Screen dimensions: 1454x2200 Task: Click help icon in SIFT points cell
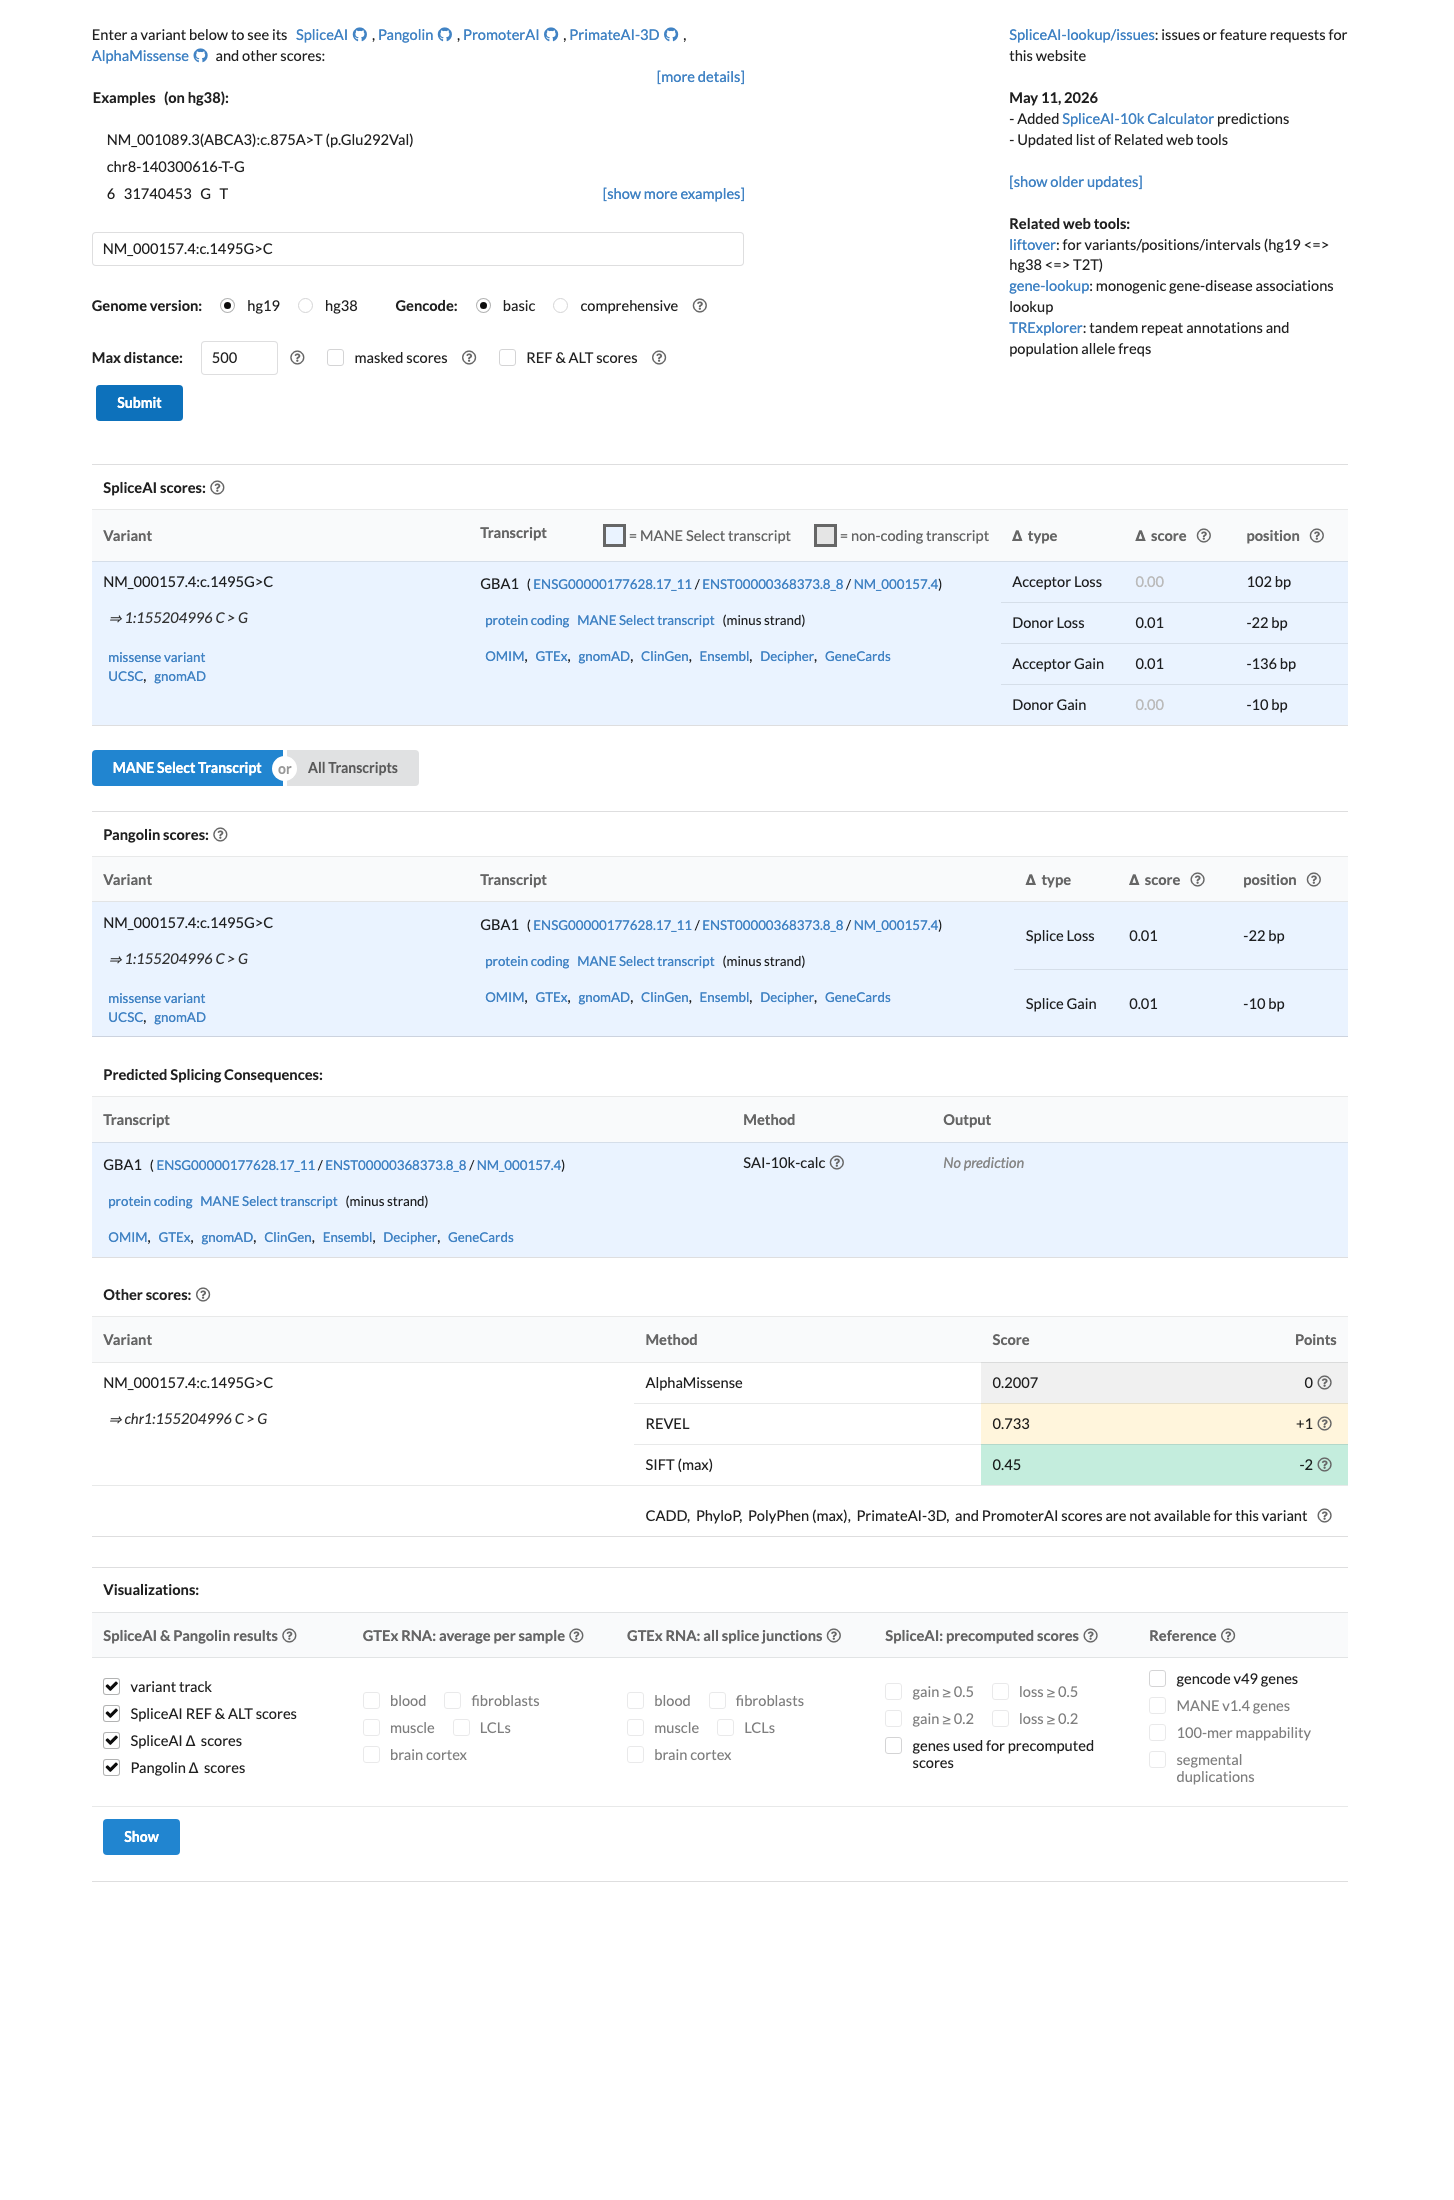click(x=1325, y=1465)
